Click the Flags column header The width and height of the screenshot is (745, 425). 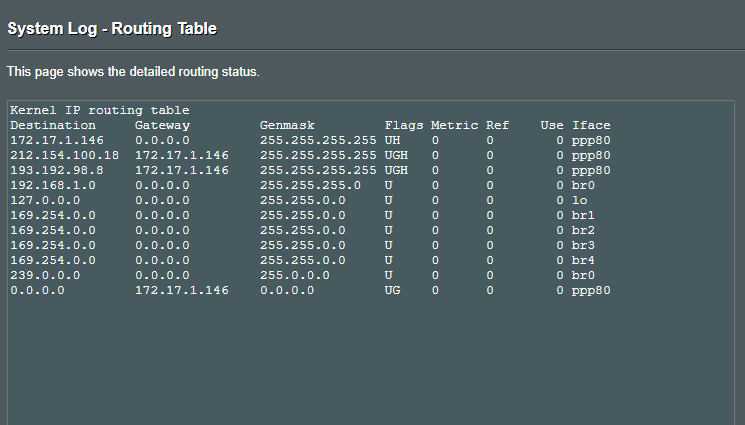[x=404, y=125]
